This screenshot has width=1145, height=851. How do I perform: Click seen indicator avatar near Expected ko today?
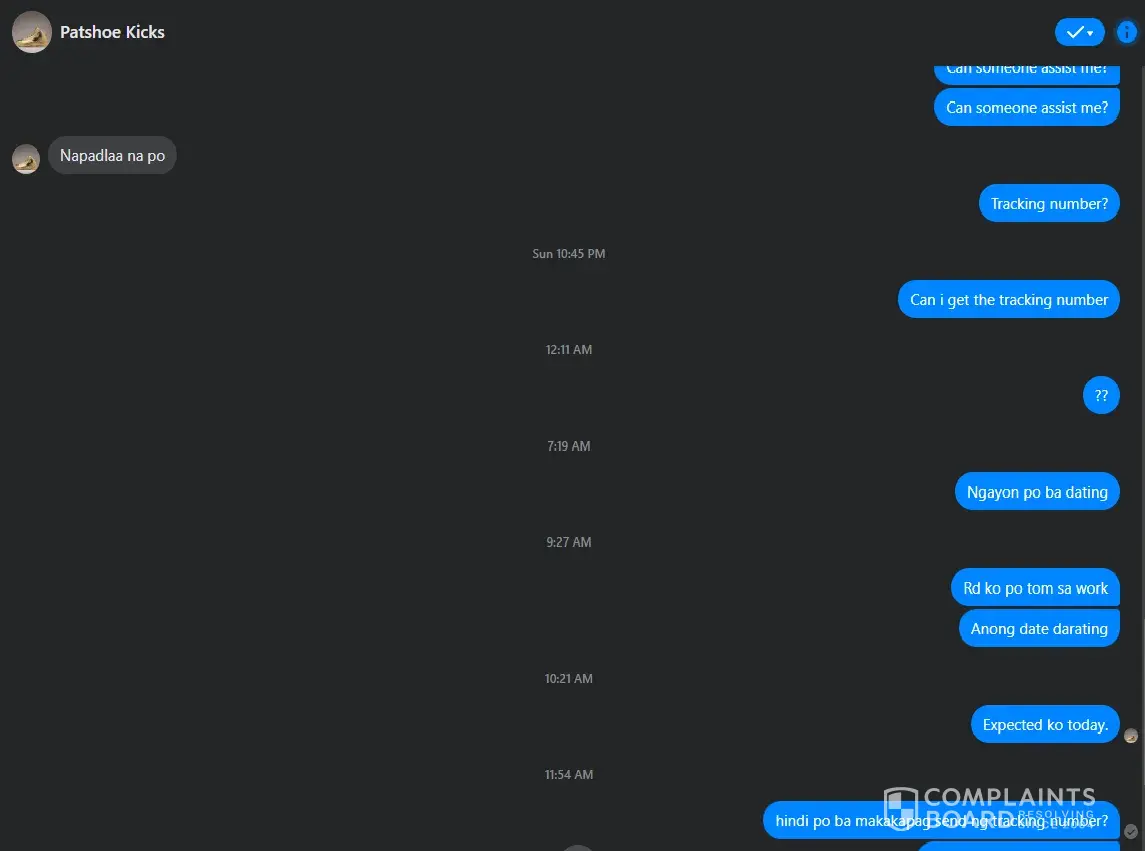[x=1130, y=736]
